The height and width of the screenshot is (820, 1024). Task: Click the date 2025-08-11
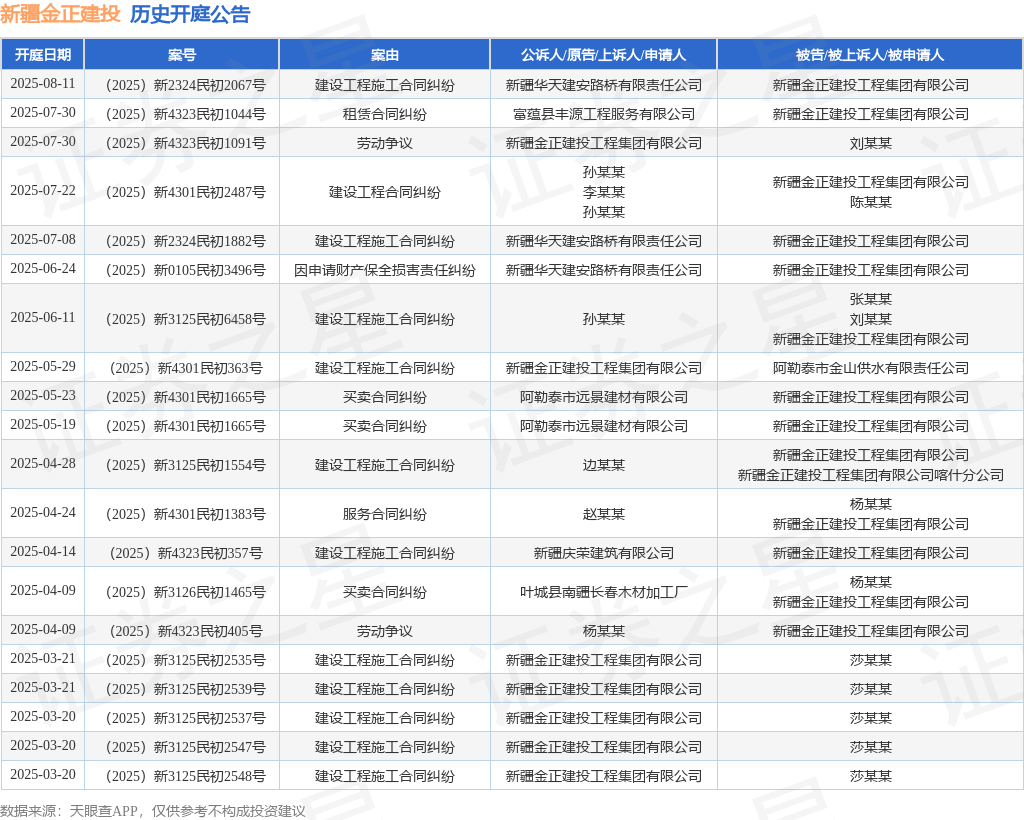42,84
